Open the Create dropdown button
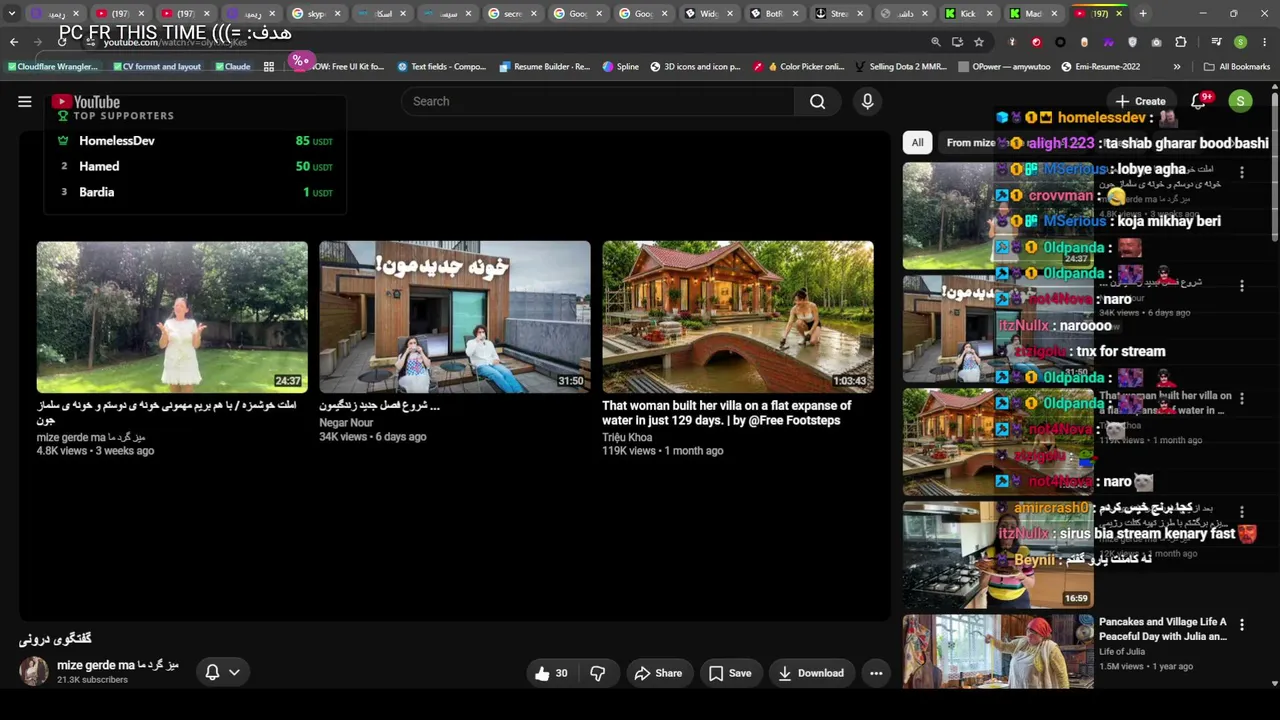1280x720 pixels. tap(1140, 101)
